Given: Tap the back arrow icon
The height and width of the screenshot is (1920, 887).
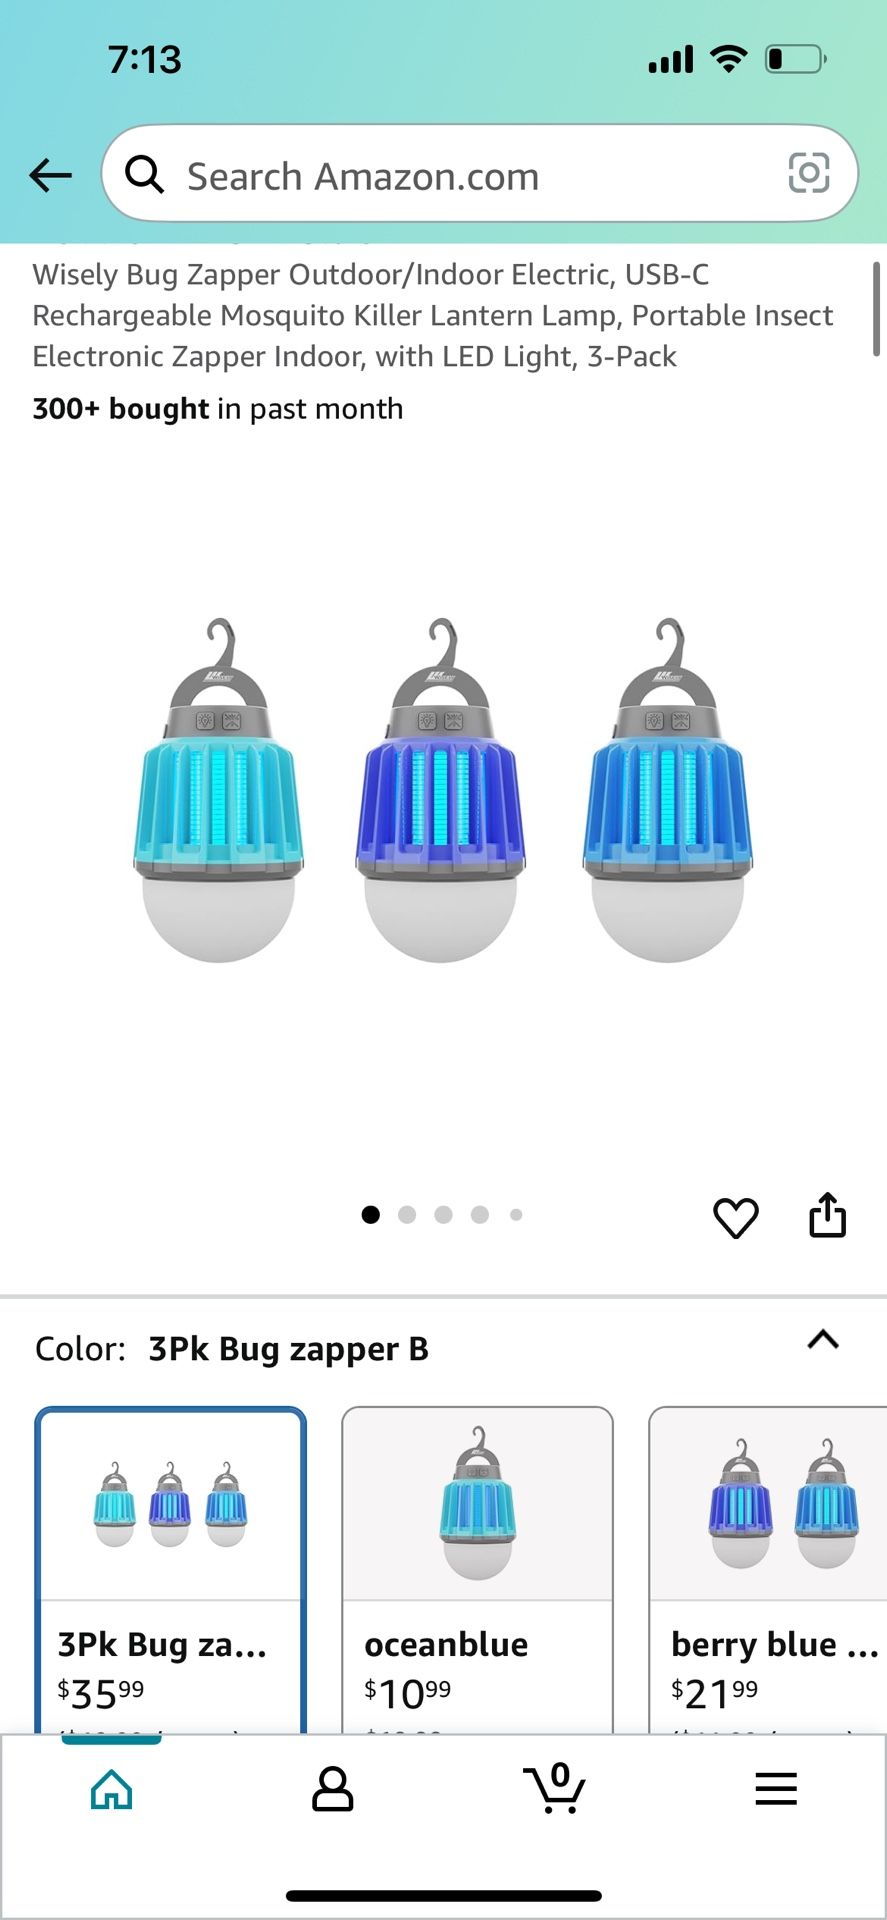Looking at the screenshot, I should click(51, 175).
